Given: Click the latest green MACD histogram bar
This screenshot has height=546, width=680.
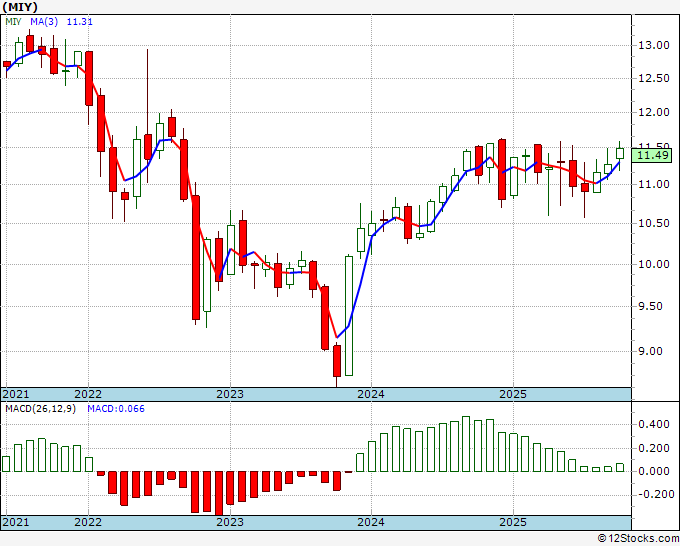Looking at the screenshot, I should tap(620, 468).
